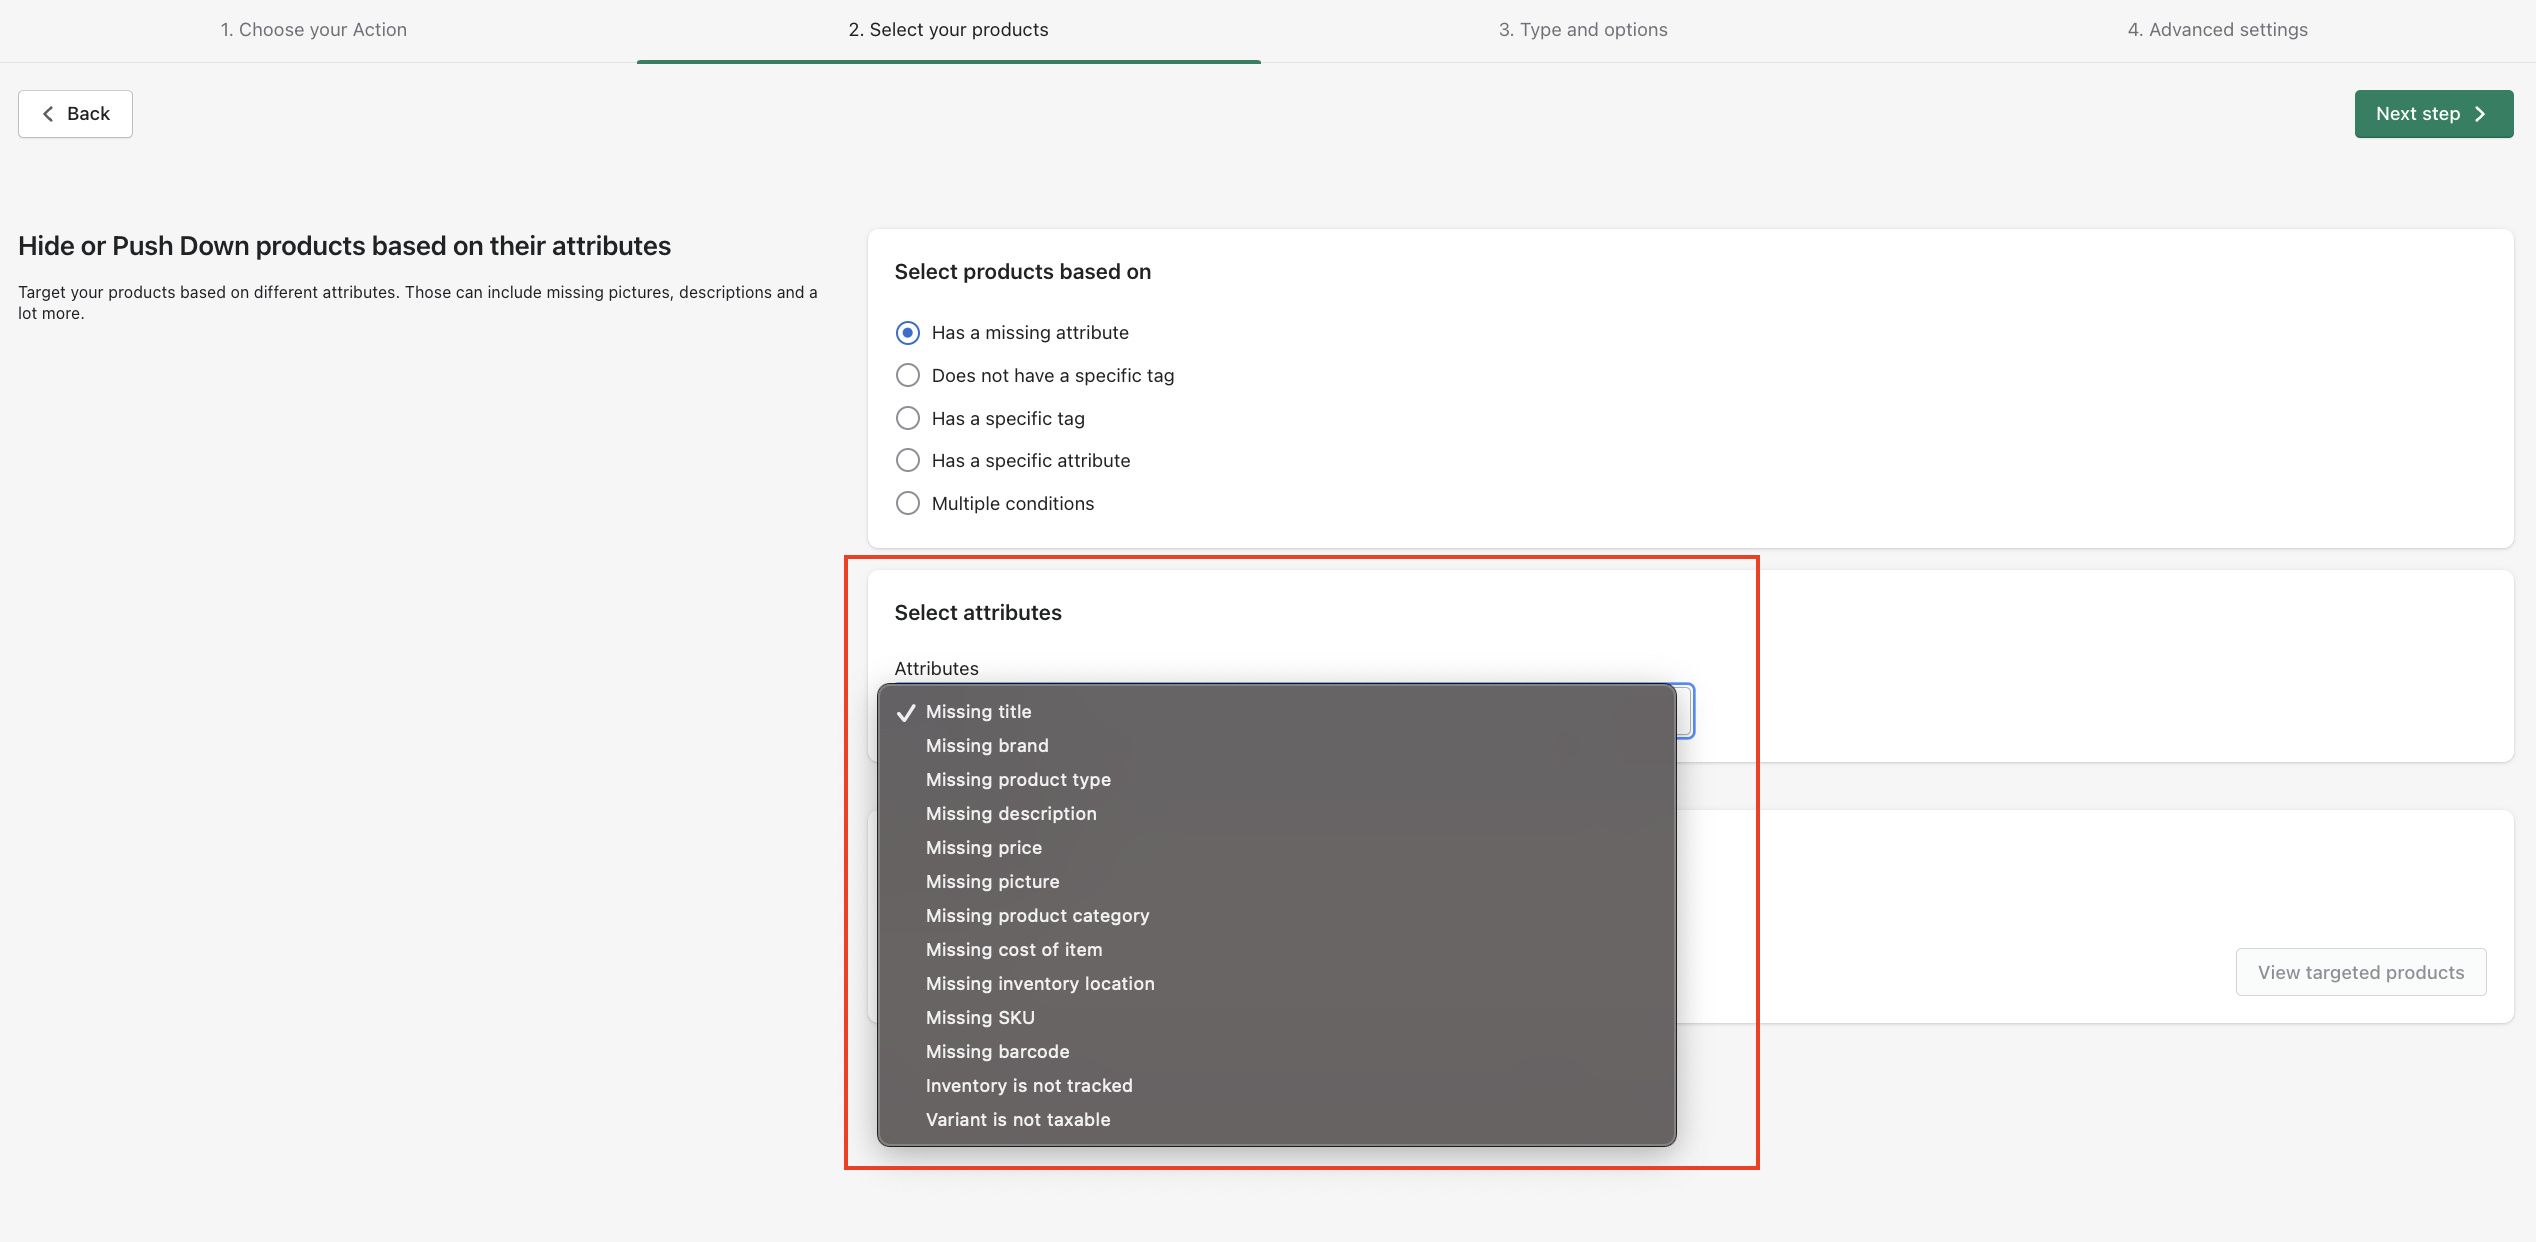Choose 'Missing SKU' attribute option
2536x1242 pixels.
pos(980,1018)
